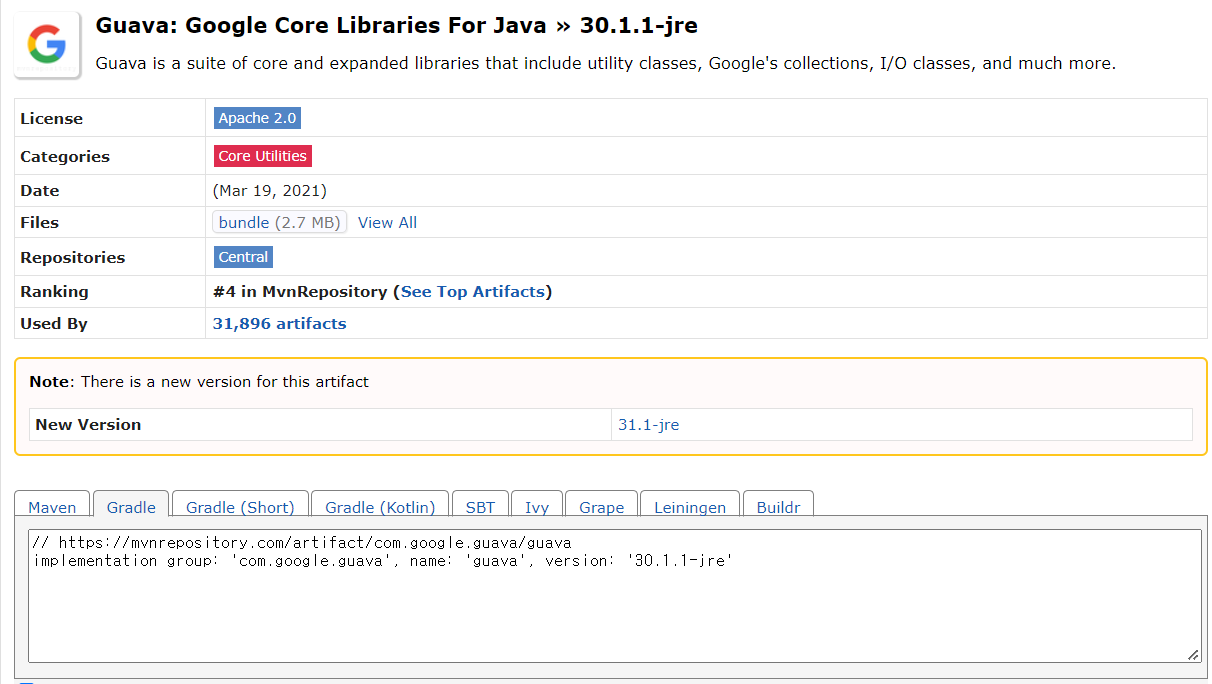Switch to the Buildr tab

tap(778, 505)
